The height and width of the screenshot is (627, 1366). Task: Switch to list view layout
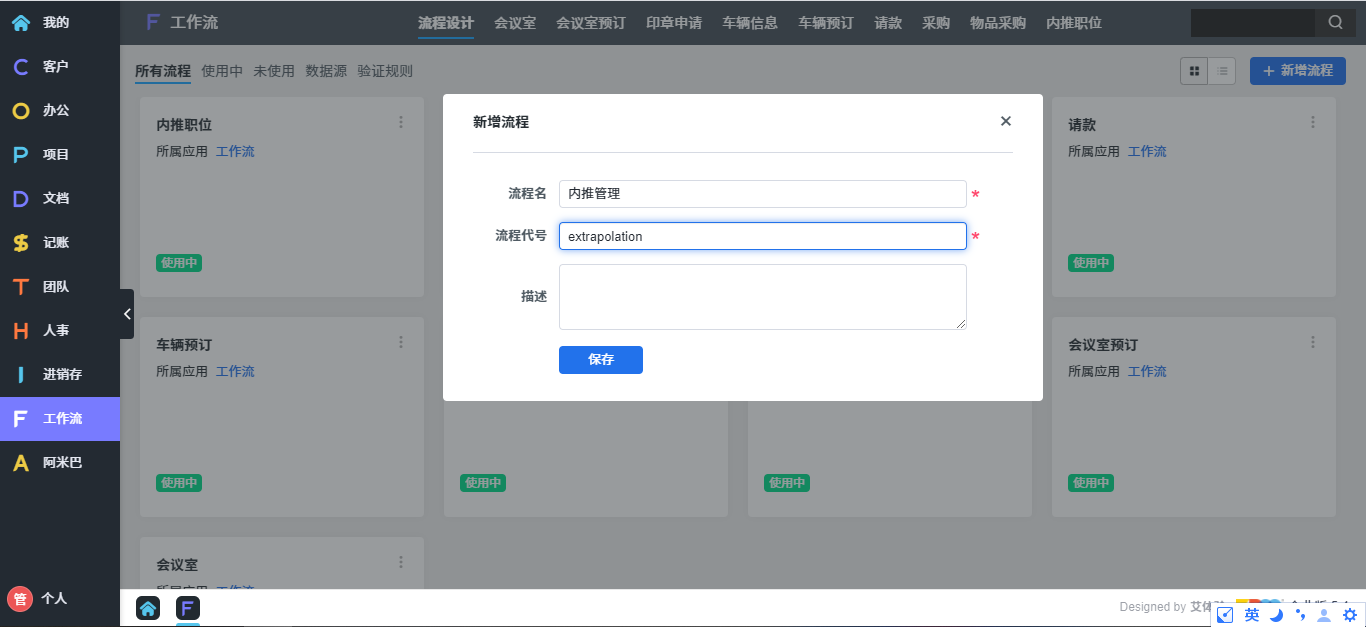coord(1222,71)
